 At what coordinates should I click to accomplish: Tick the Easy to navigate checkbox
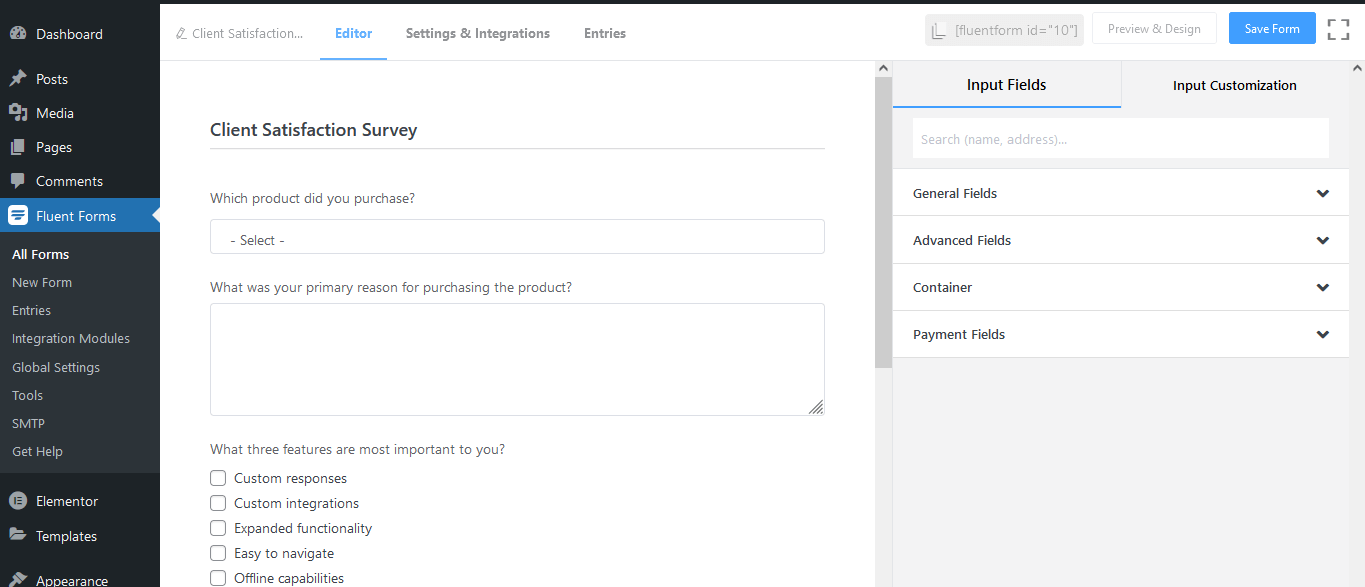click(218, 553)
